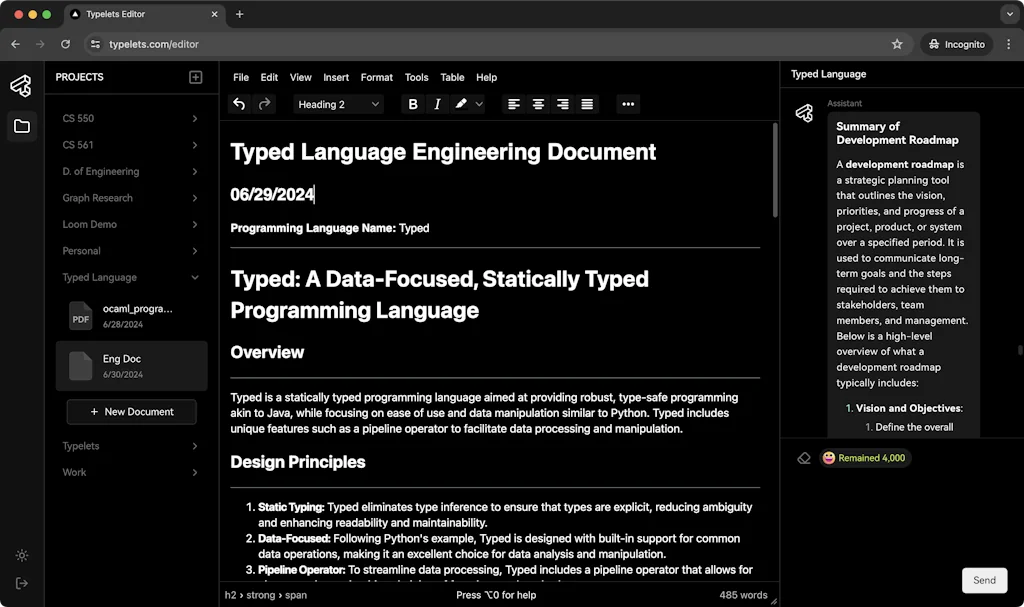This screenshot has height=607, width=1024.
Task: Open more toolbar options with the ellipsis icon
Action: coord(628,104)
